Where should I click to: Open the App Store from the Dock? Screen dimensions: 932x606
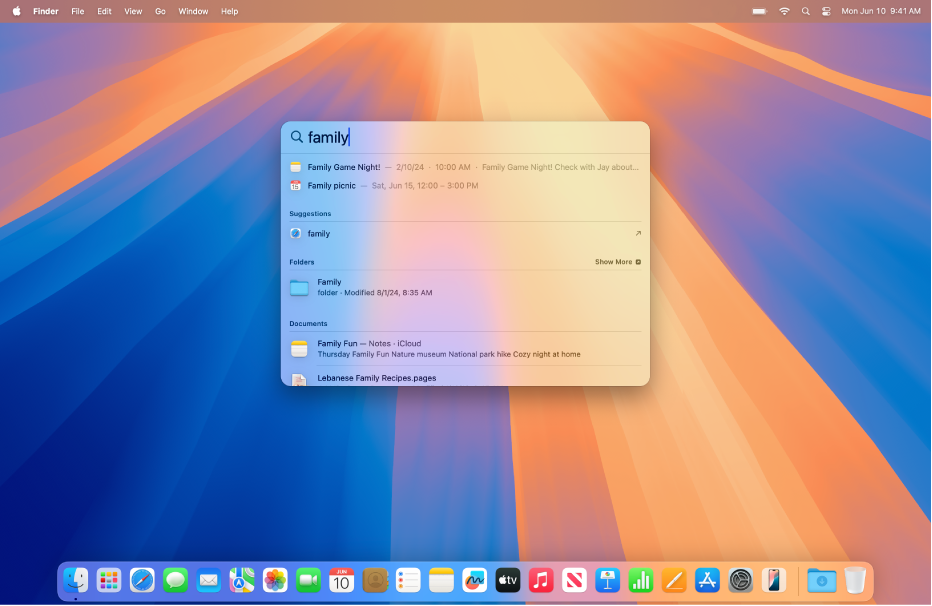(x=707, y=580)
